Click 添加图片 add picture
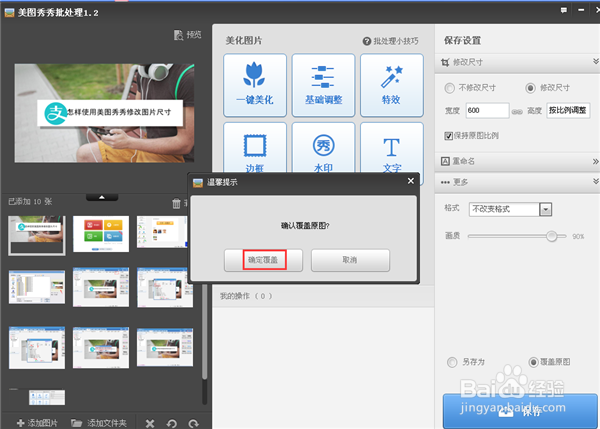 pos(37,423)
